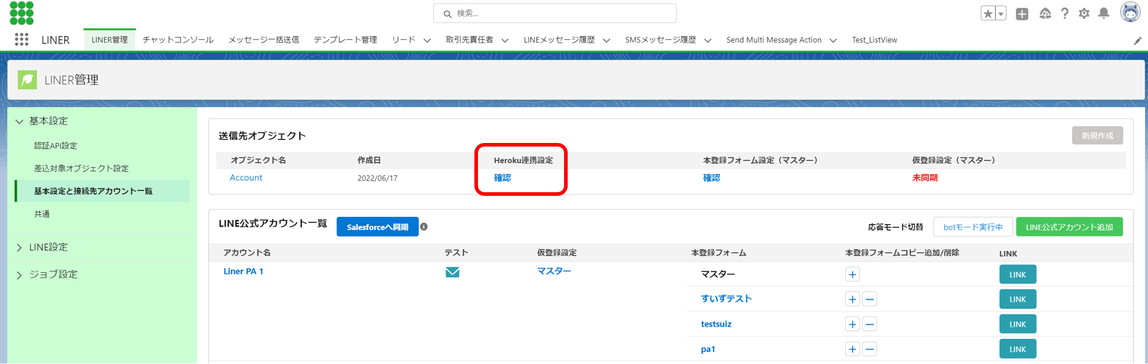Click info icon beside Salesforceへ同期
The image size is (1148, 364).
pos(424,227)
